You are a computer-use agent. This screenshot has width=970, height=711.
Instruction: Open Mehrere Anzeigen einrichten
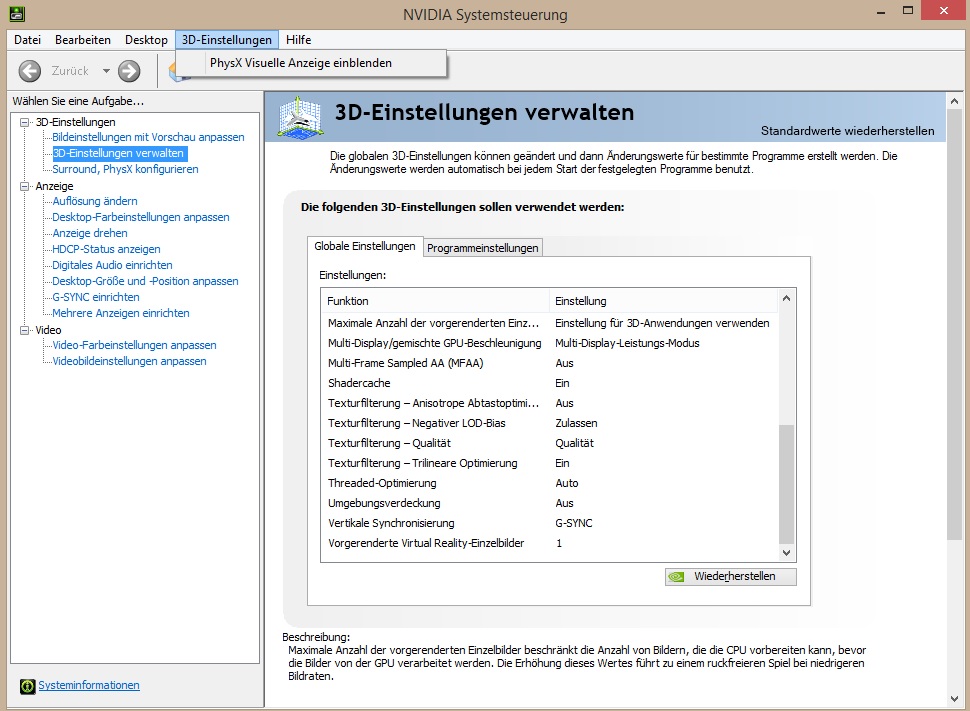tap(121, 314)
